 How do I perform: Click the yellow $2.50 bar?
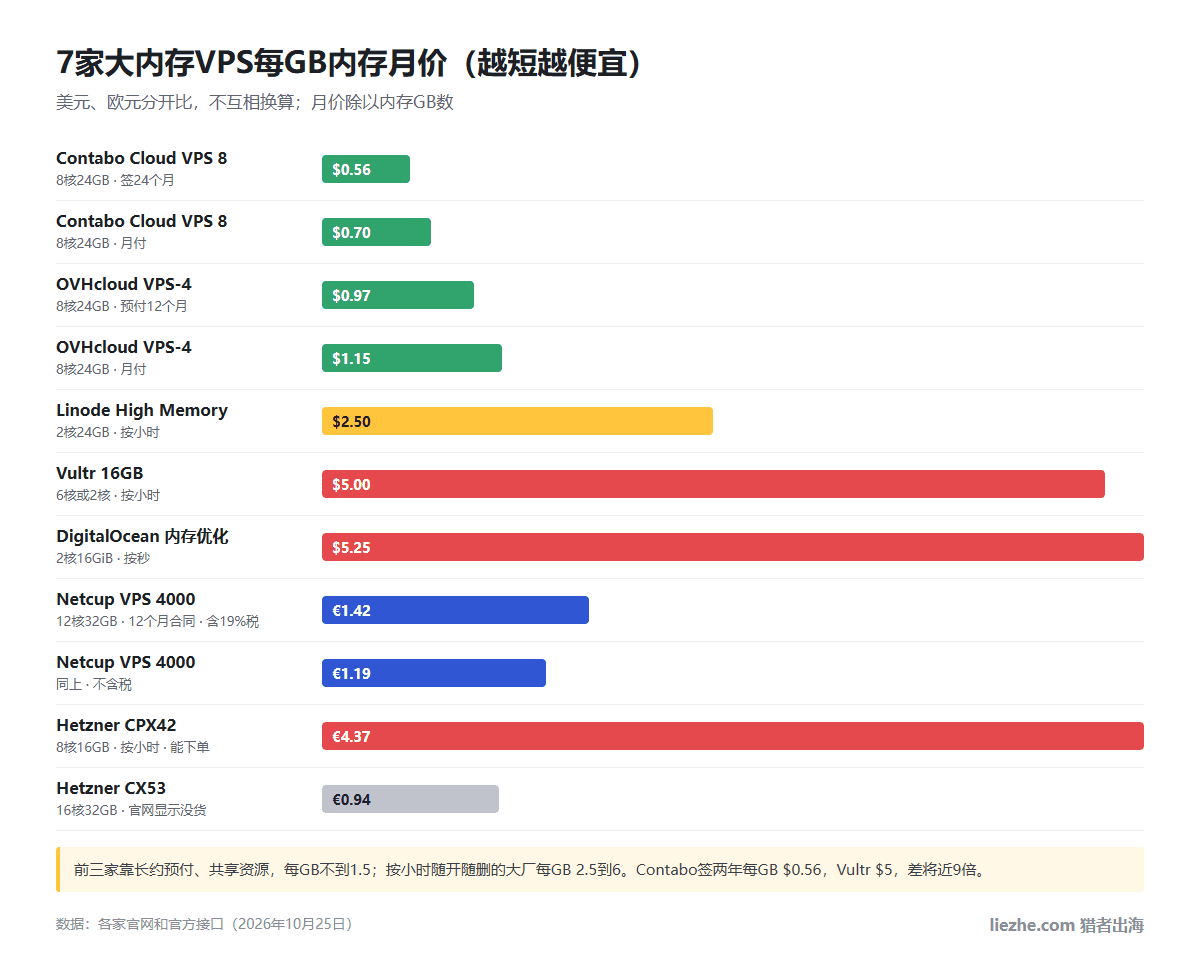click(x=517, y=421)
